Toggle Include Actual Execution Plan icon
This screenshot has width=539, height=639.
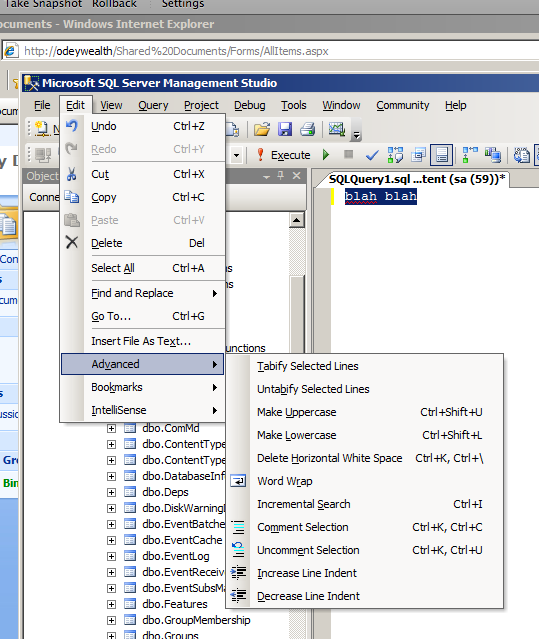470,155
